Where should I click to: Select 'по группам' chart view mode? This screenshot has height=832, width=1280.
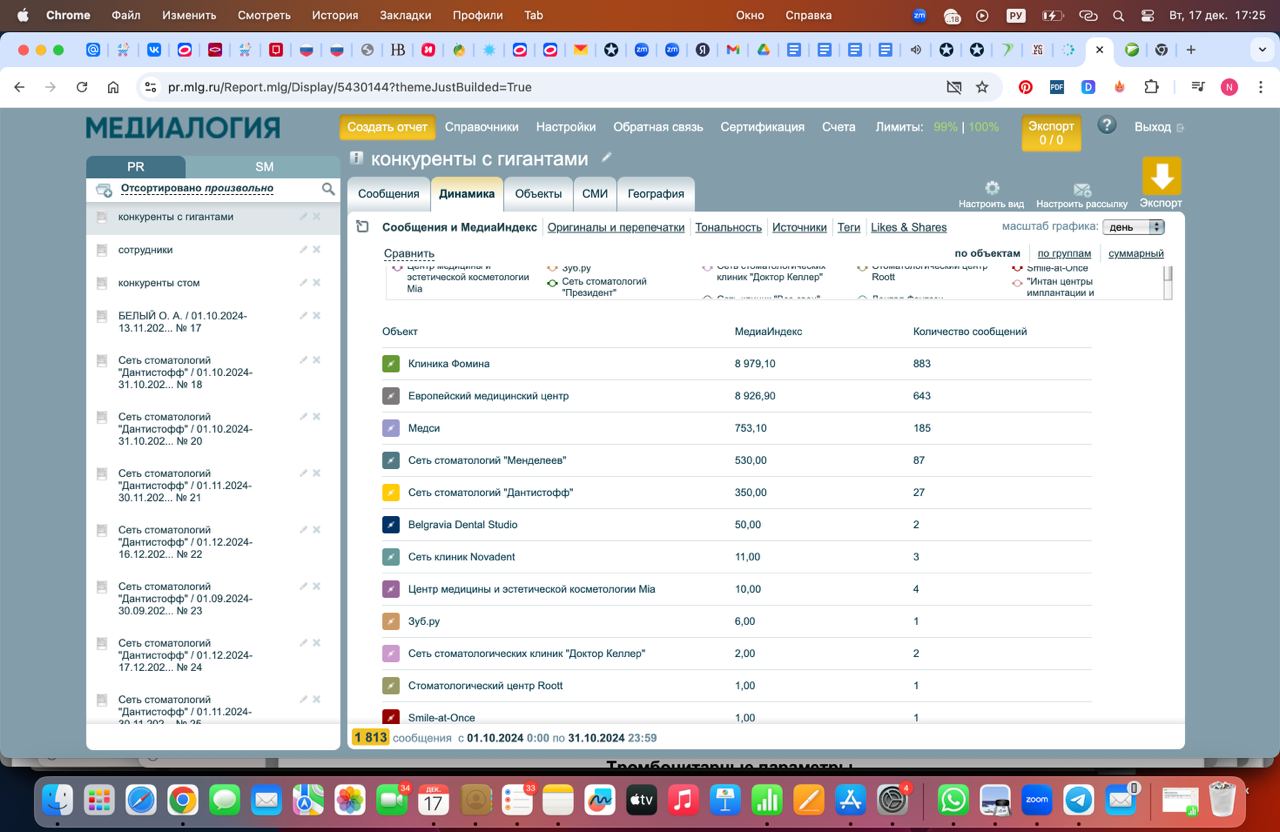[1064, 254]
